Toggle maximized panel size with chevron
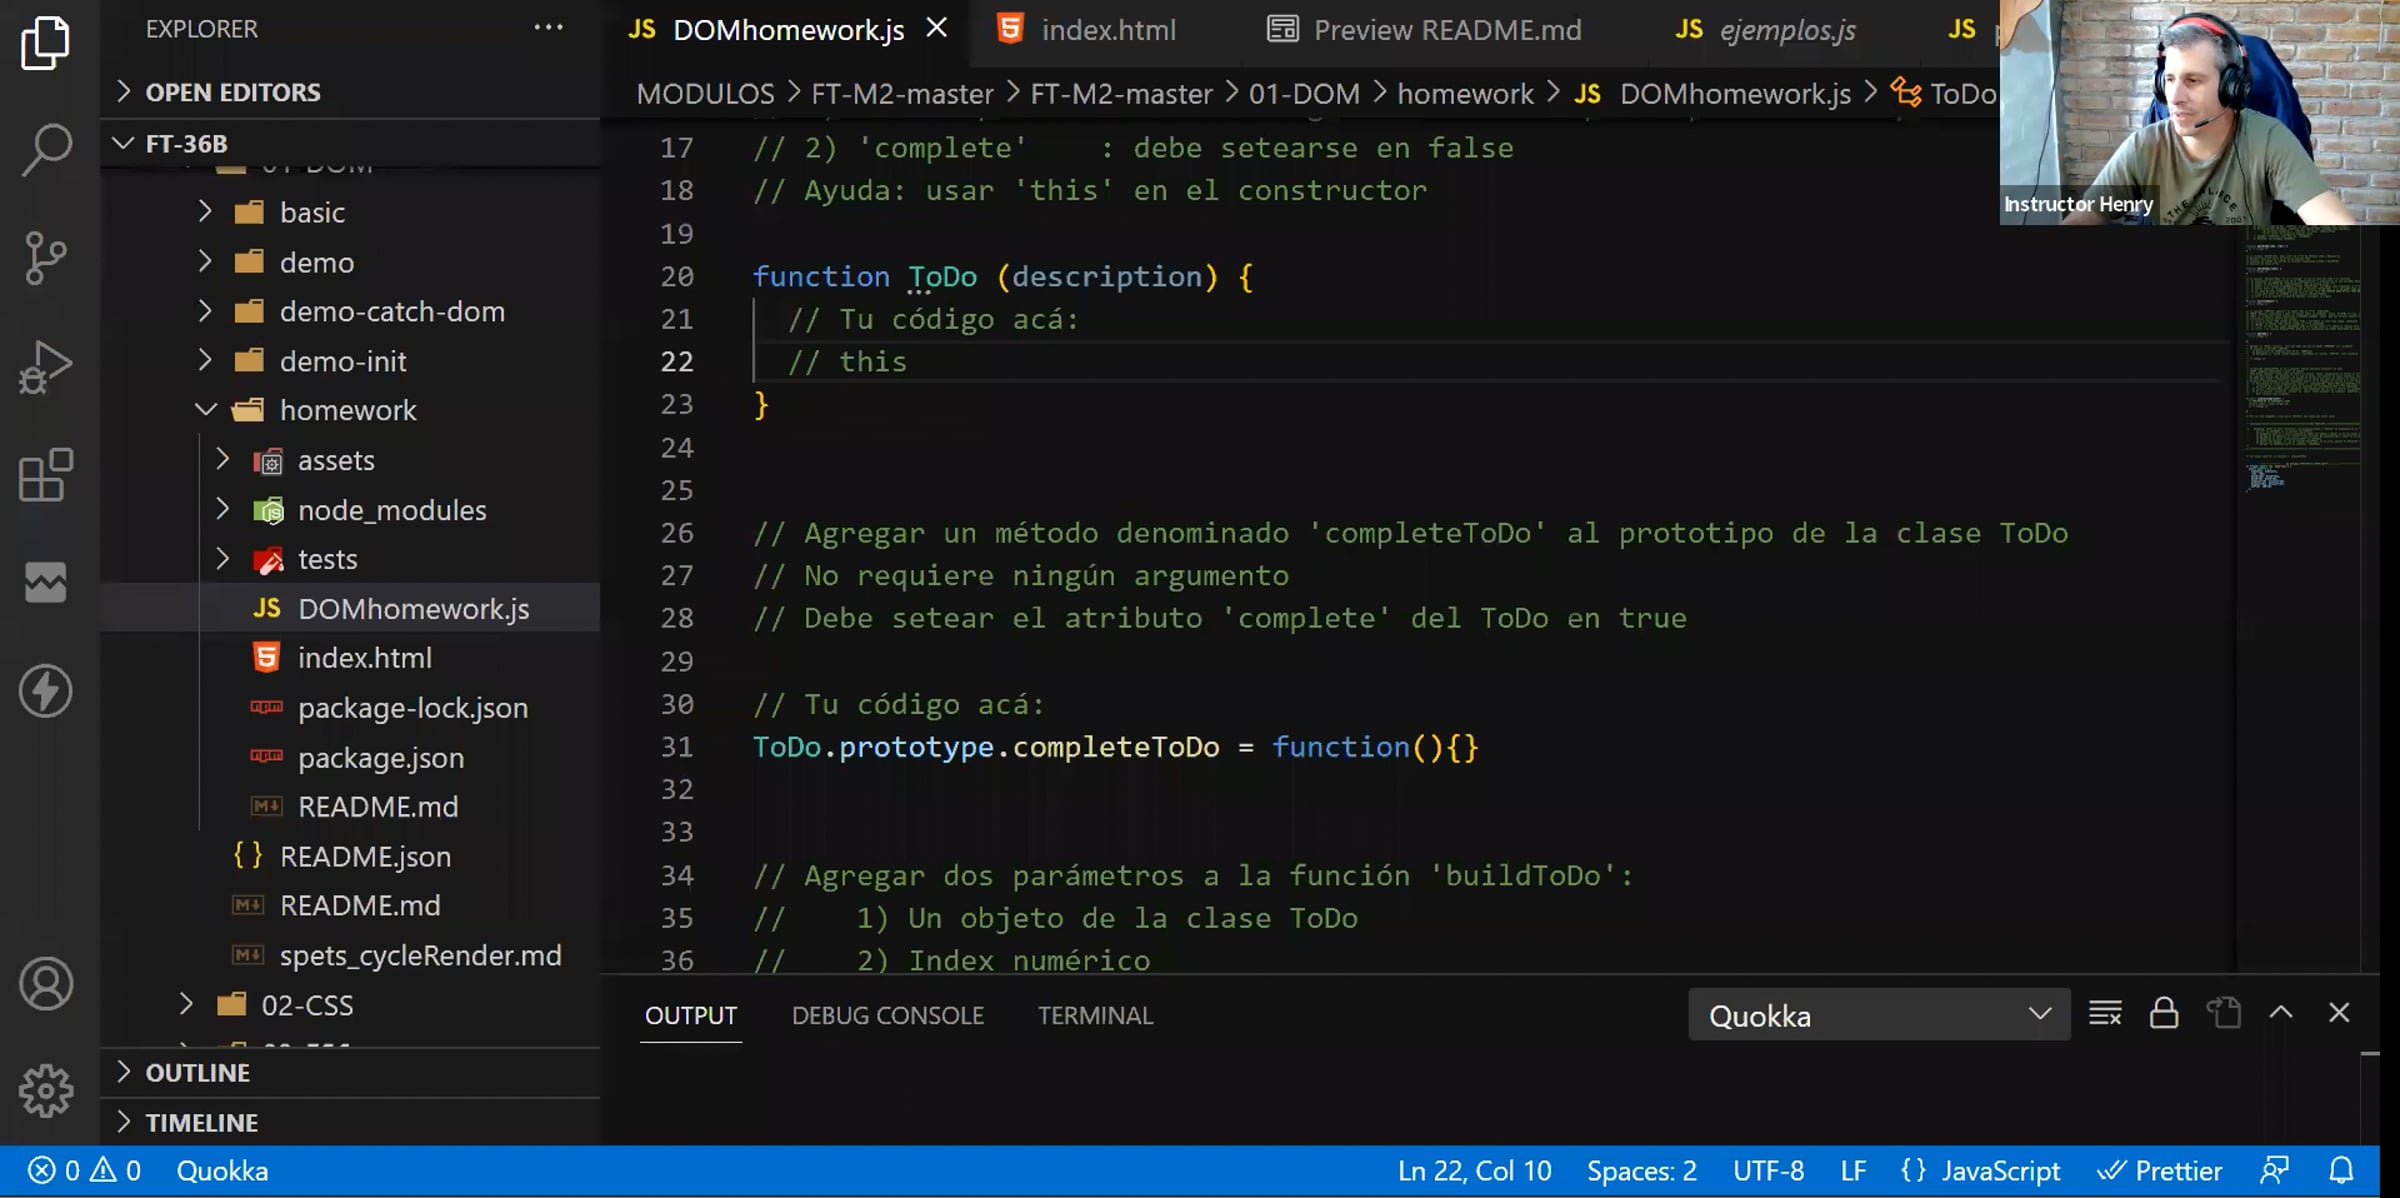This screenshot has width=2400, height=1198. (x=2281, y=1013)
